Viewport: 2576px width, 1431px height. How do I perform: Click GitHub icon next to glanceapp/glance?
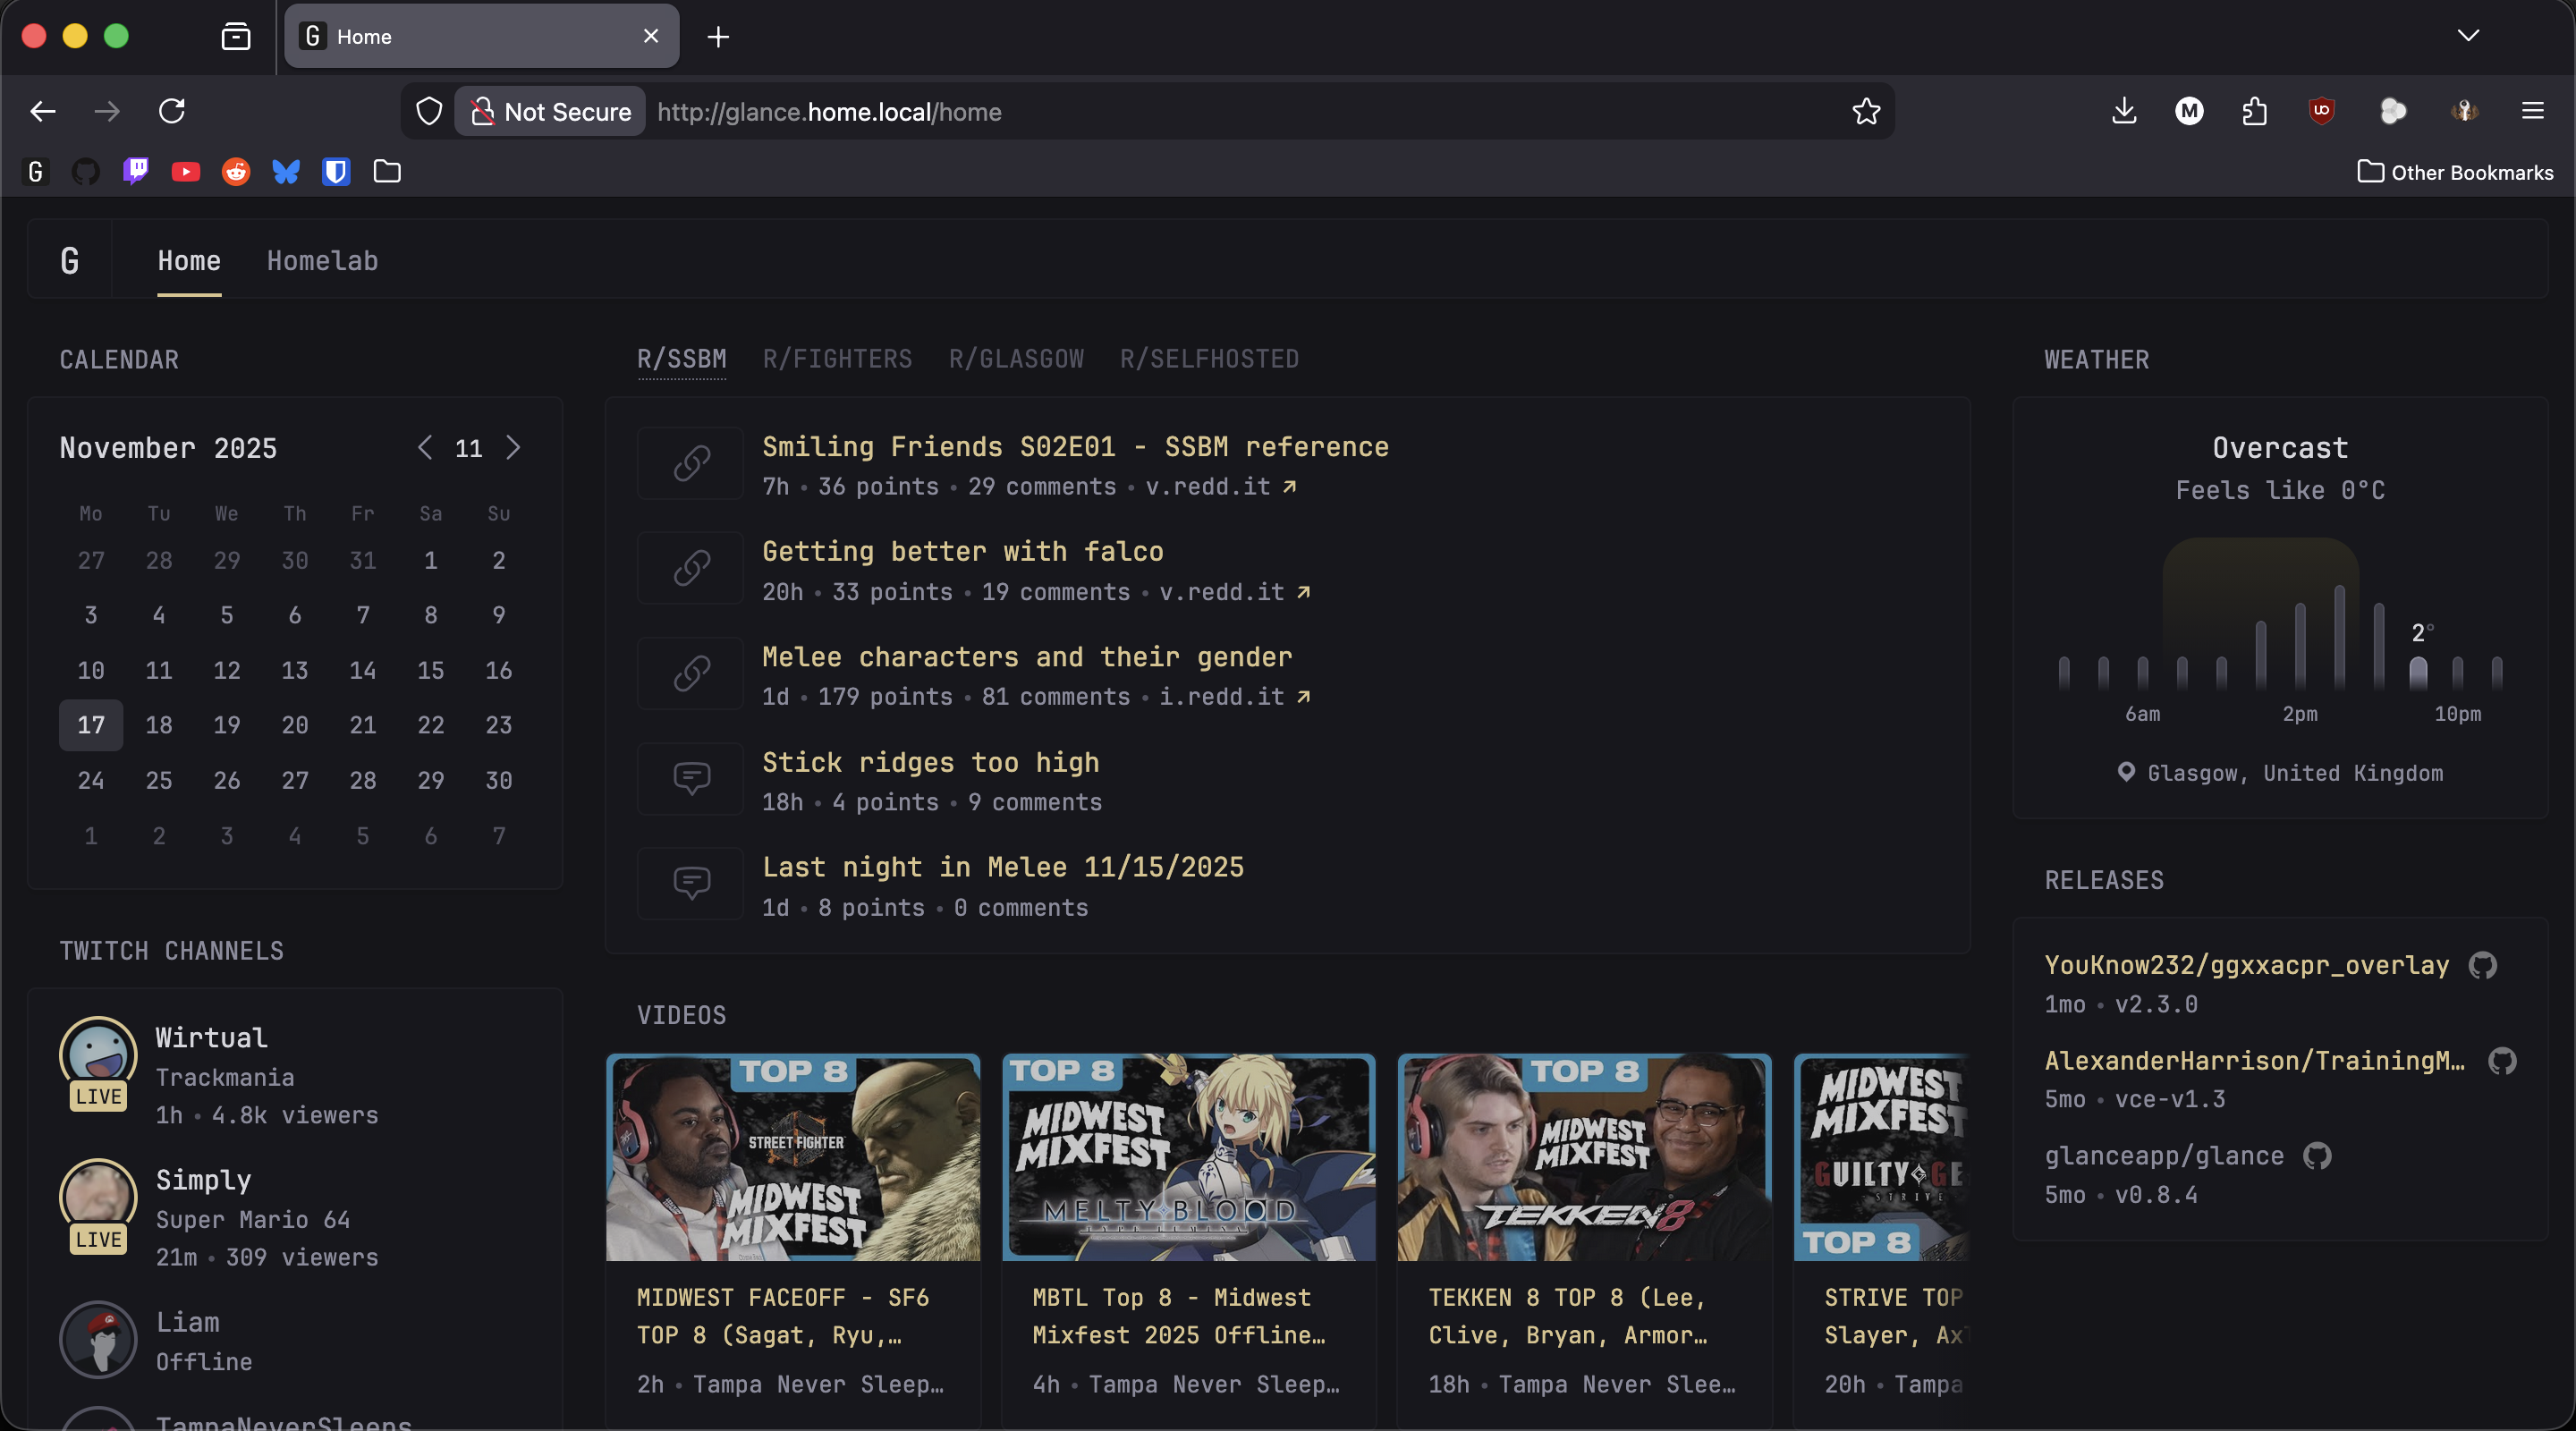pyautogui.click(x=2317, y=1156)
